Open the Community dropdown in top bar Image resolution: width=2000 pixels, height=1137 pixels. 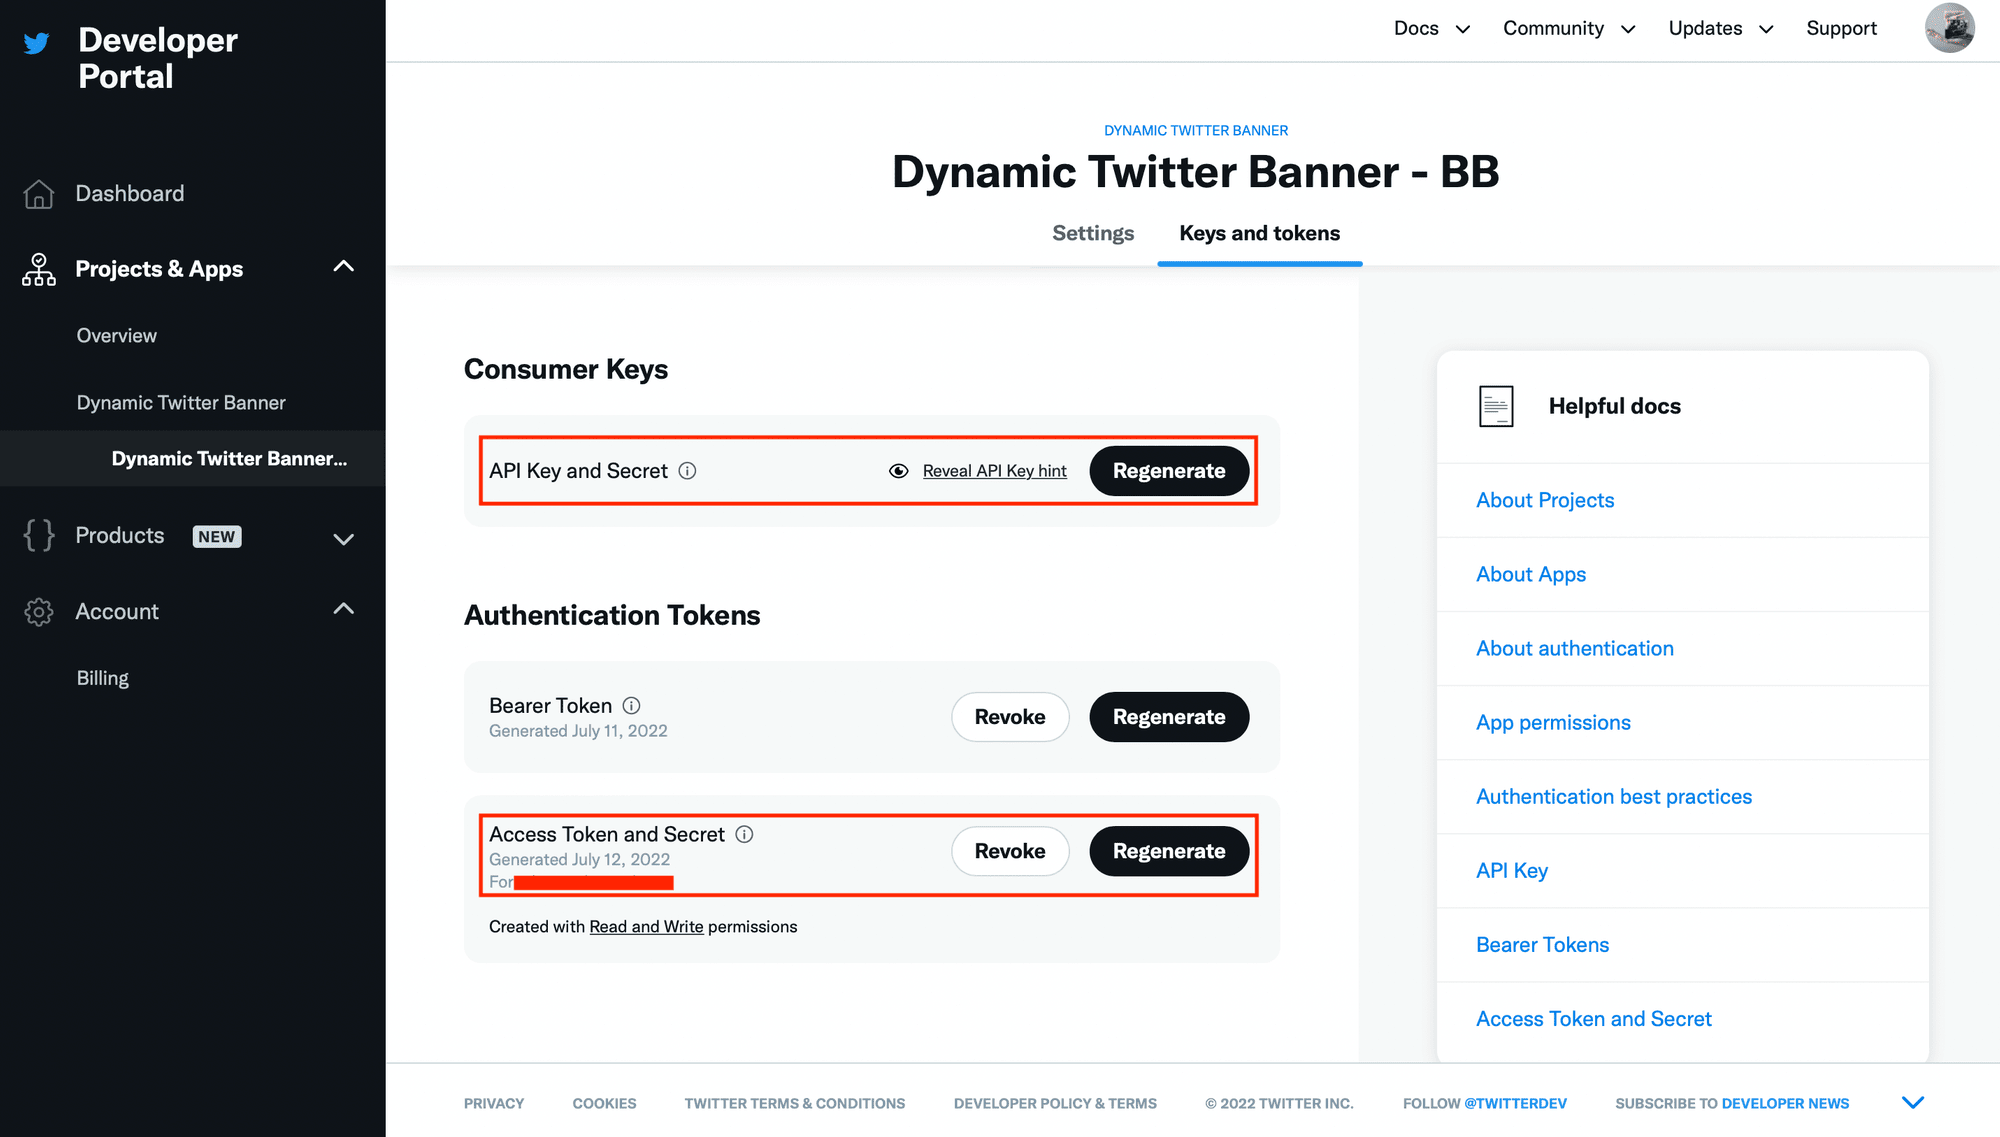pyautogui.click(x=1568, y=29)
